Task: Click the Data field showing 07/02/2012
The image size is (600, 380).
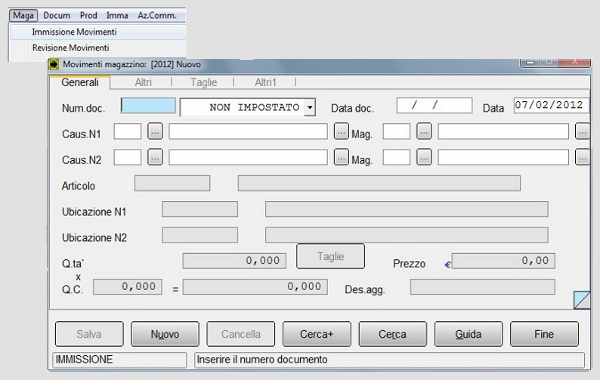Action: coord(551,105)
